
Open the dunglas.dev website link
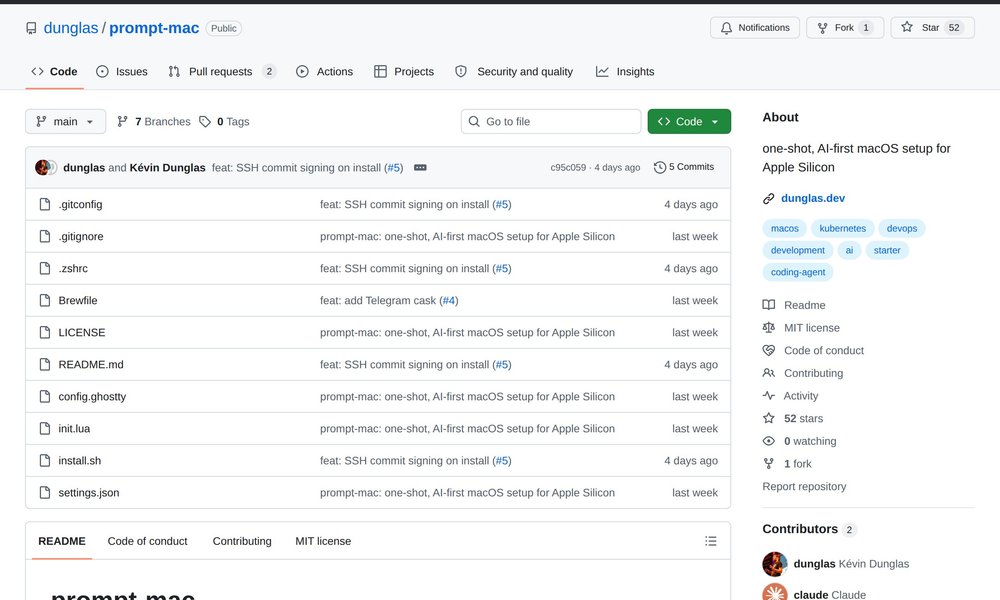coord(812,198)
